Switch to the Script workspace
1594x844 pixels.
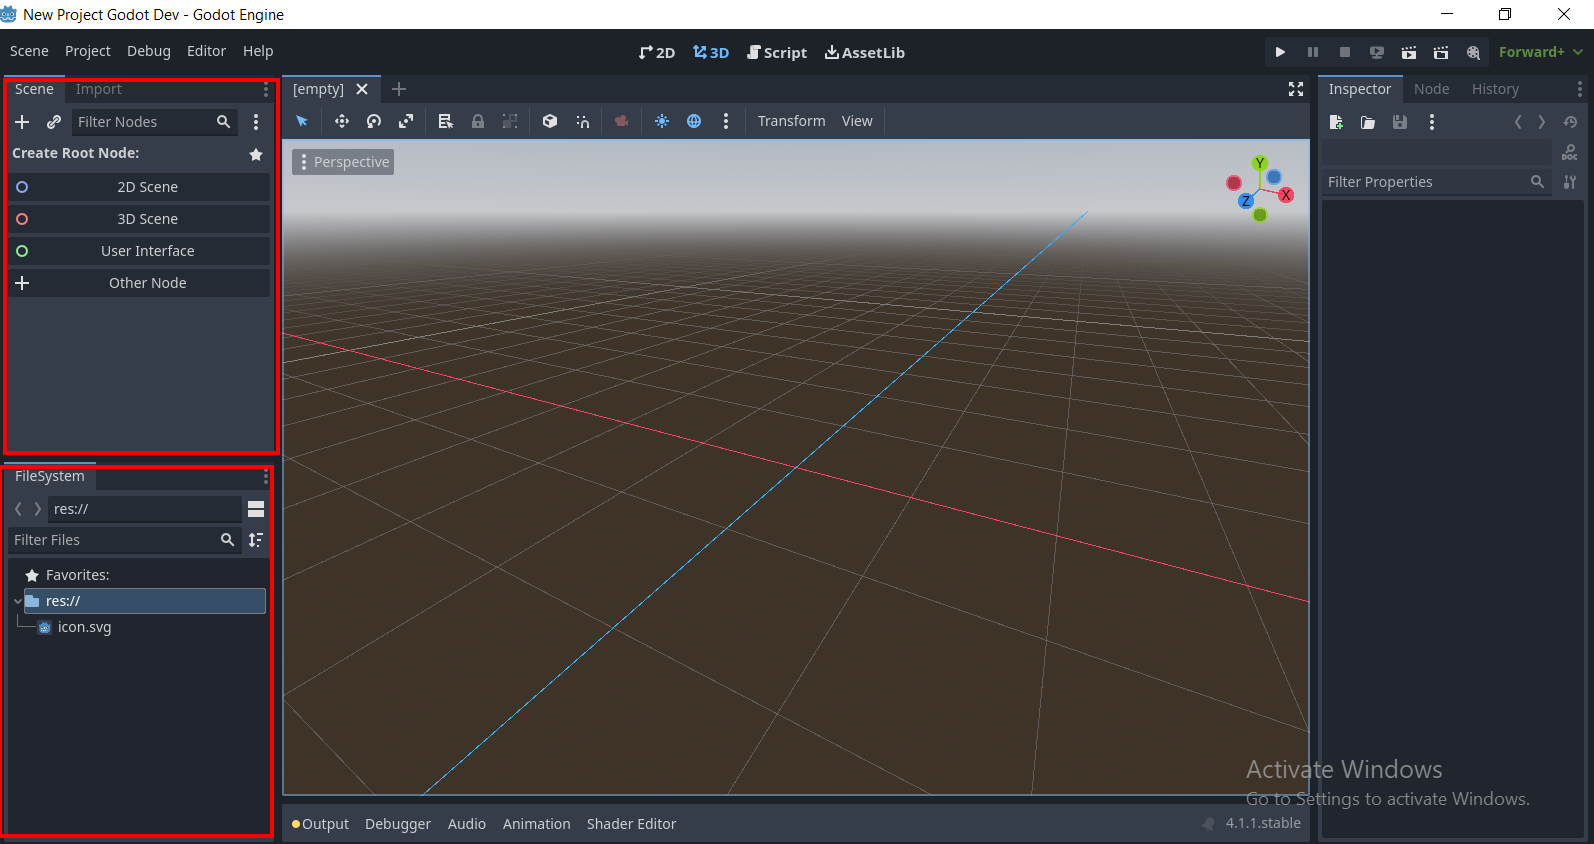point(777,52)
